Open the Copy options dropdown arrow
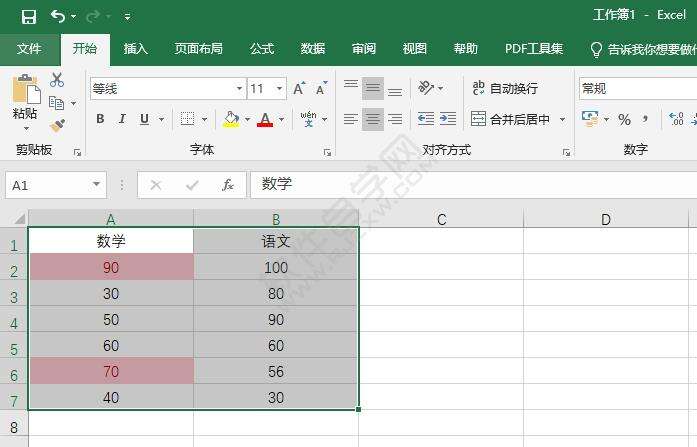This screenshot has height=447, width=697. click(x=73, y=104)
